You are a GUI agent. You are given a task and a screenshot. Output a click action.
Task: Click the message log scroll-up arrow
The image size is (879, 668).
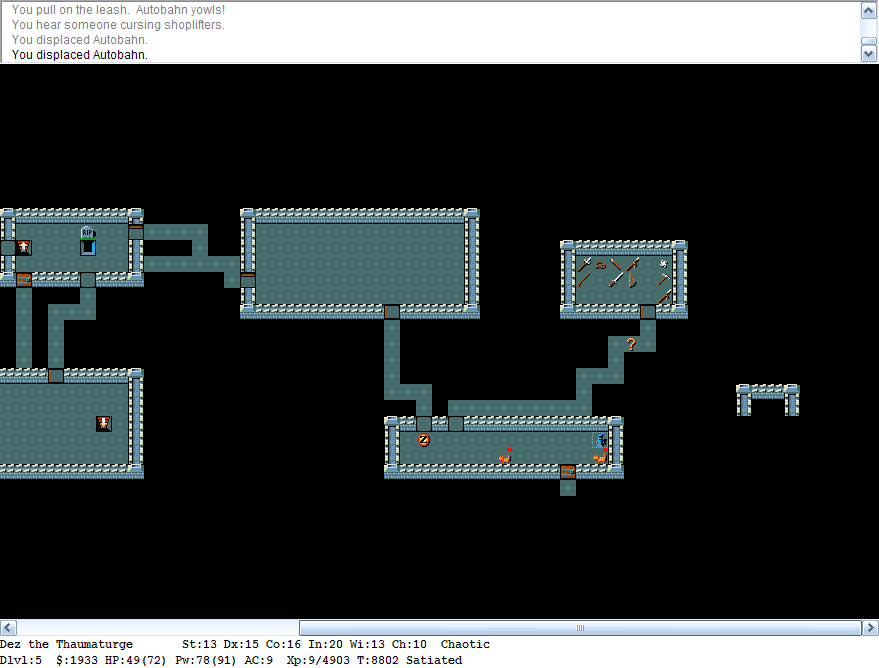(868, 11)
